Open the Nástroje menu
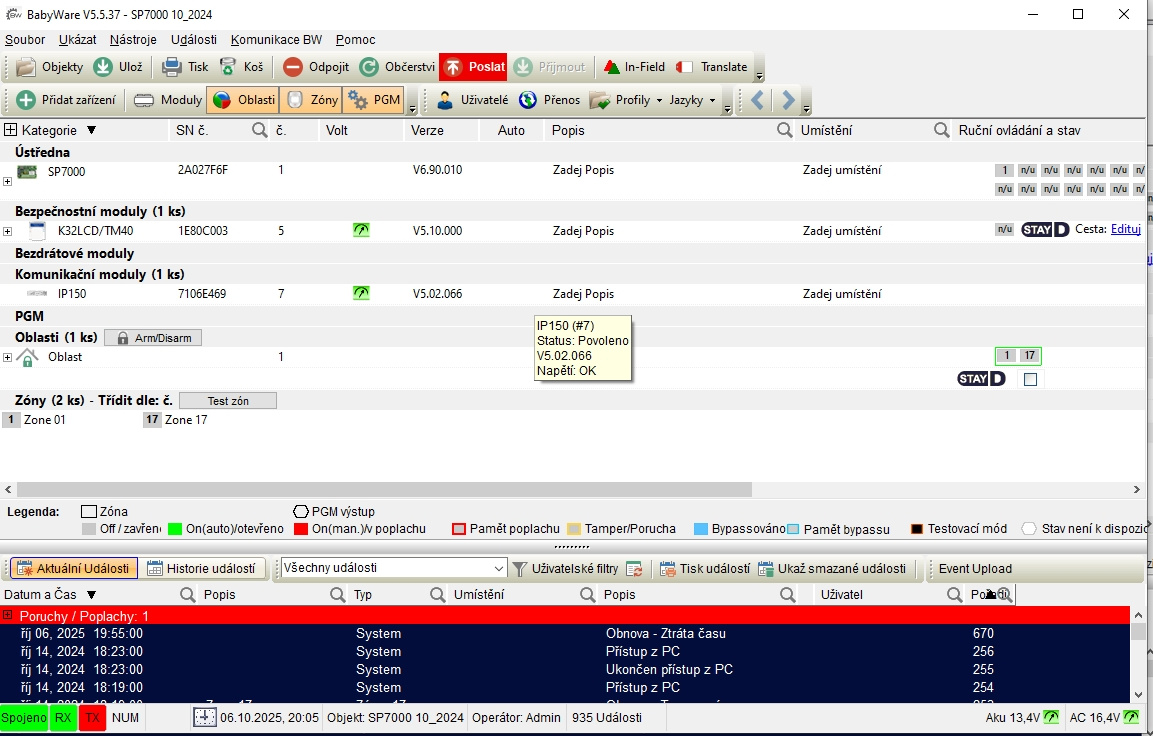Viewport: 1153px width, 736px height. click(133, 40)
